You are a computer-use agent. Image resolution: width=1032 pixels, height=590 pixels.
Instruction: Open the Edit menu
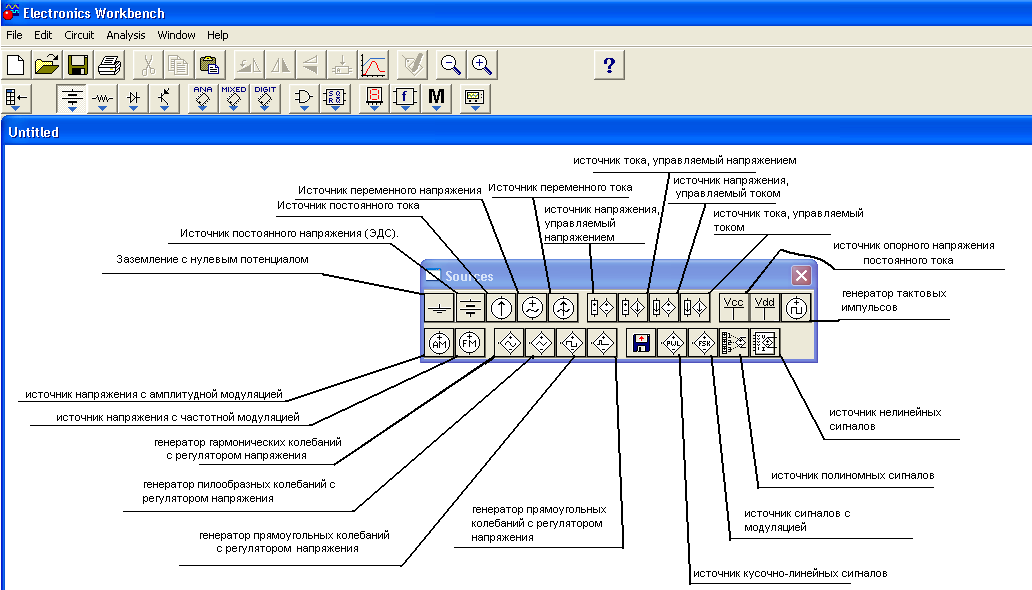click(43, 35)
